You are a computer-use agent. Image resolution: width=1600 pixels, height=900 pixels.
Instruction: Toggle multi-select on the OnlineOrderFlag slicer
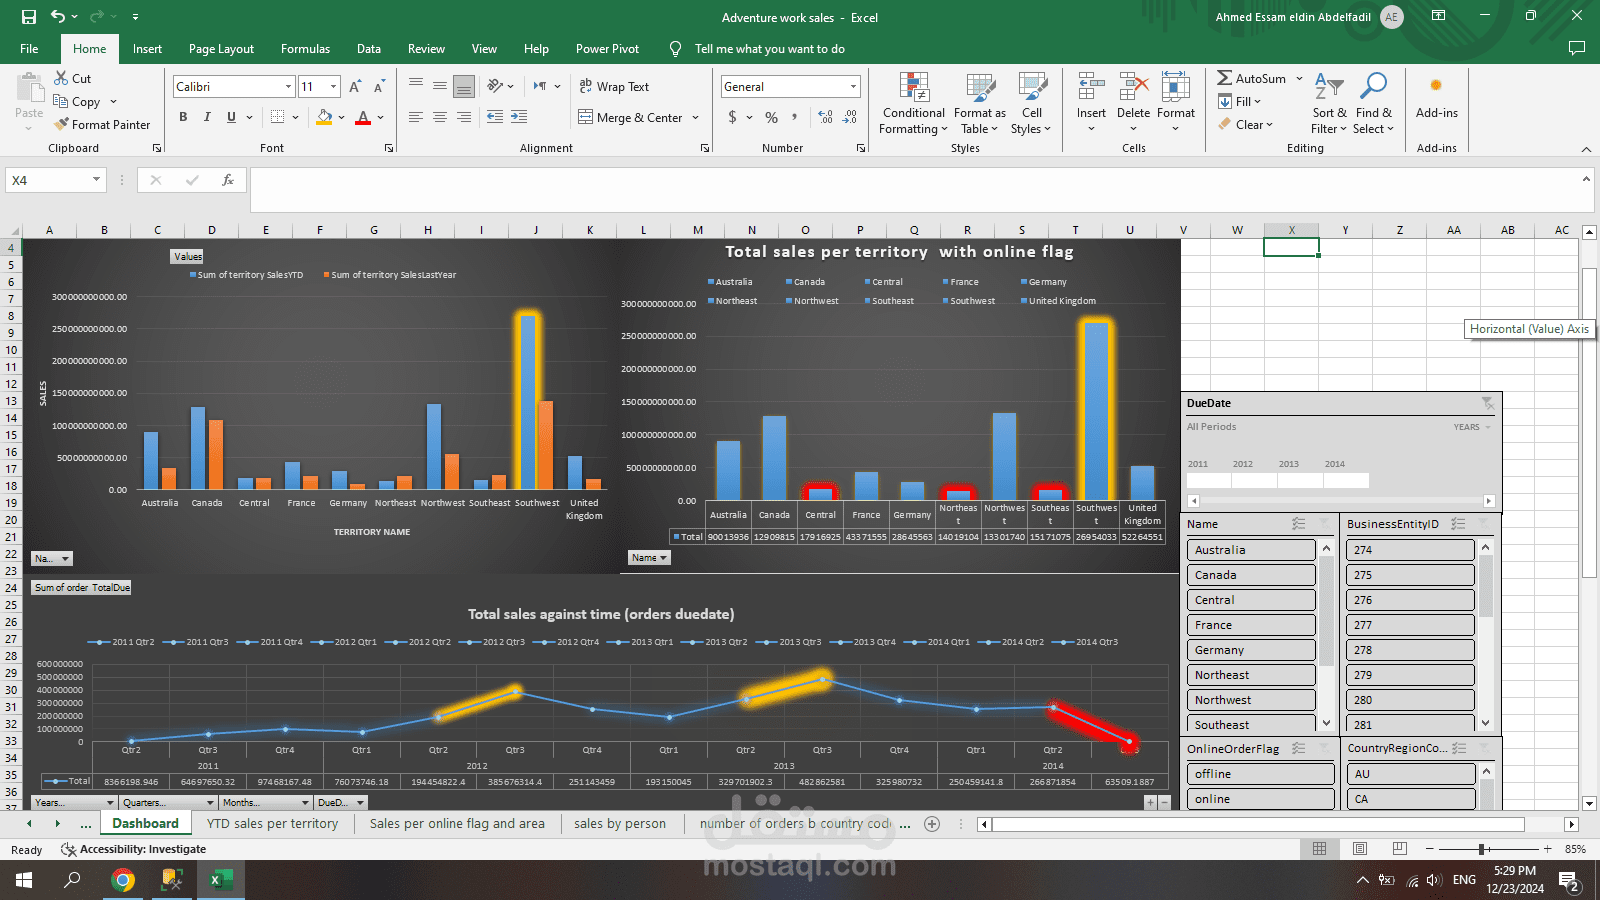point(1298,748)
